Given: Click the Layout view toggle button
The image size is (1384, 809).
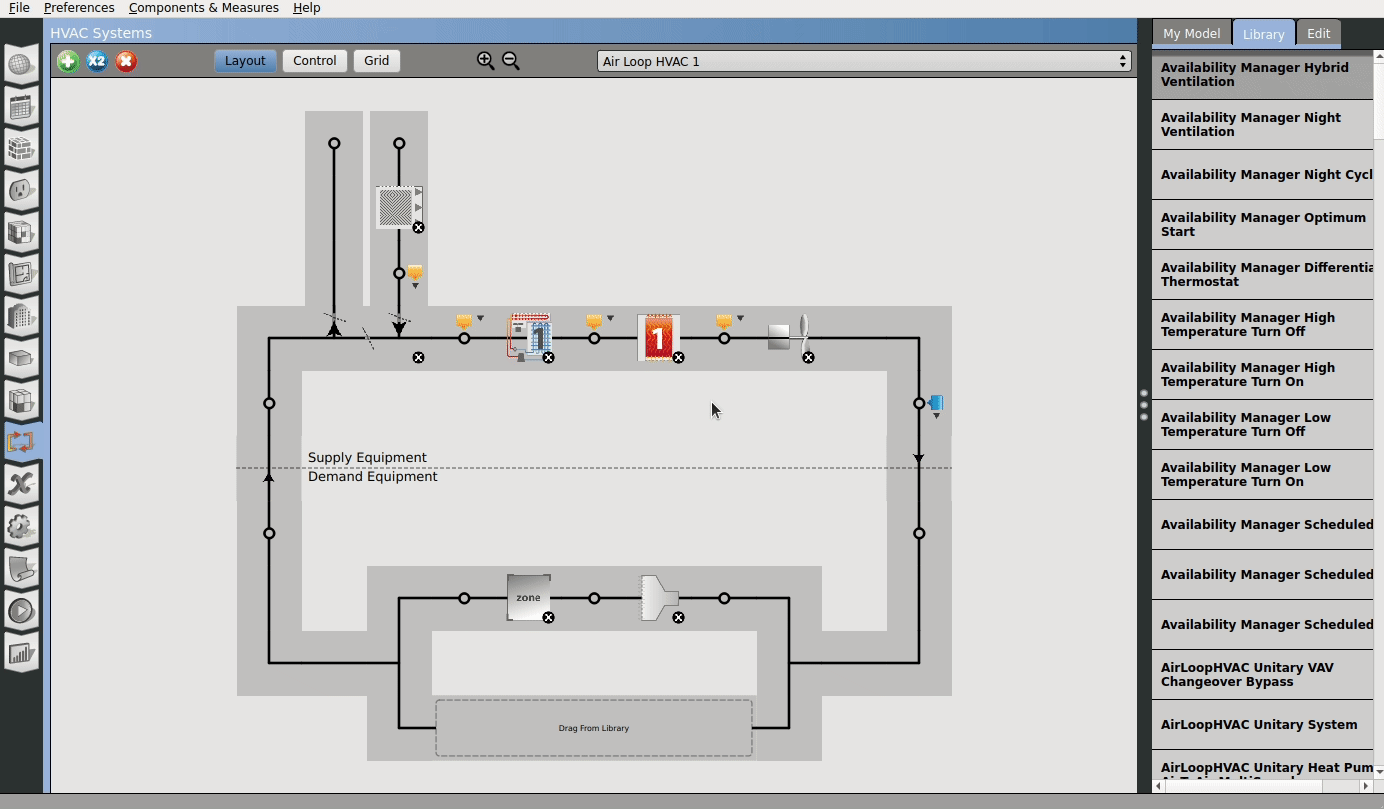Looking at the screenshot, I should coord(245,60).
